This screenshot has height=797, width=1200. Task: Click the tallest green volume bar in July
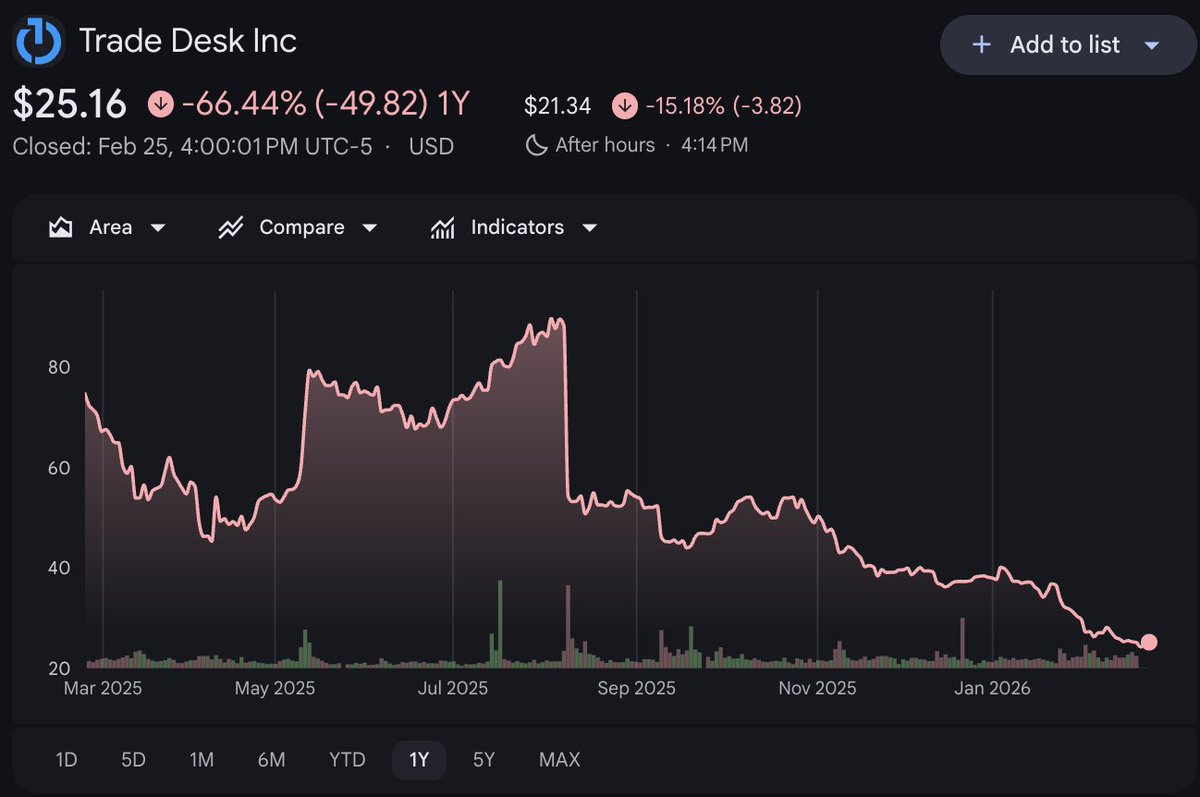[499, 624]
